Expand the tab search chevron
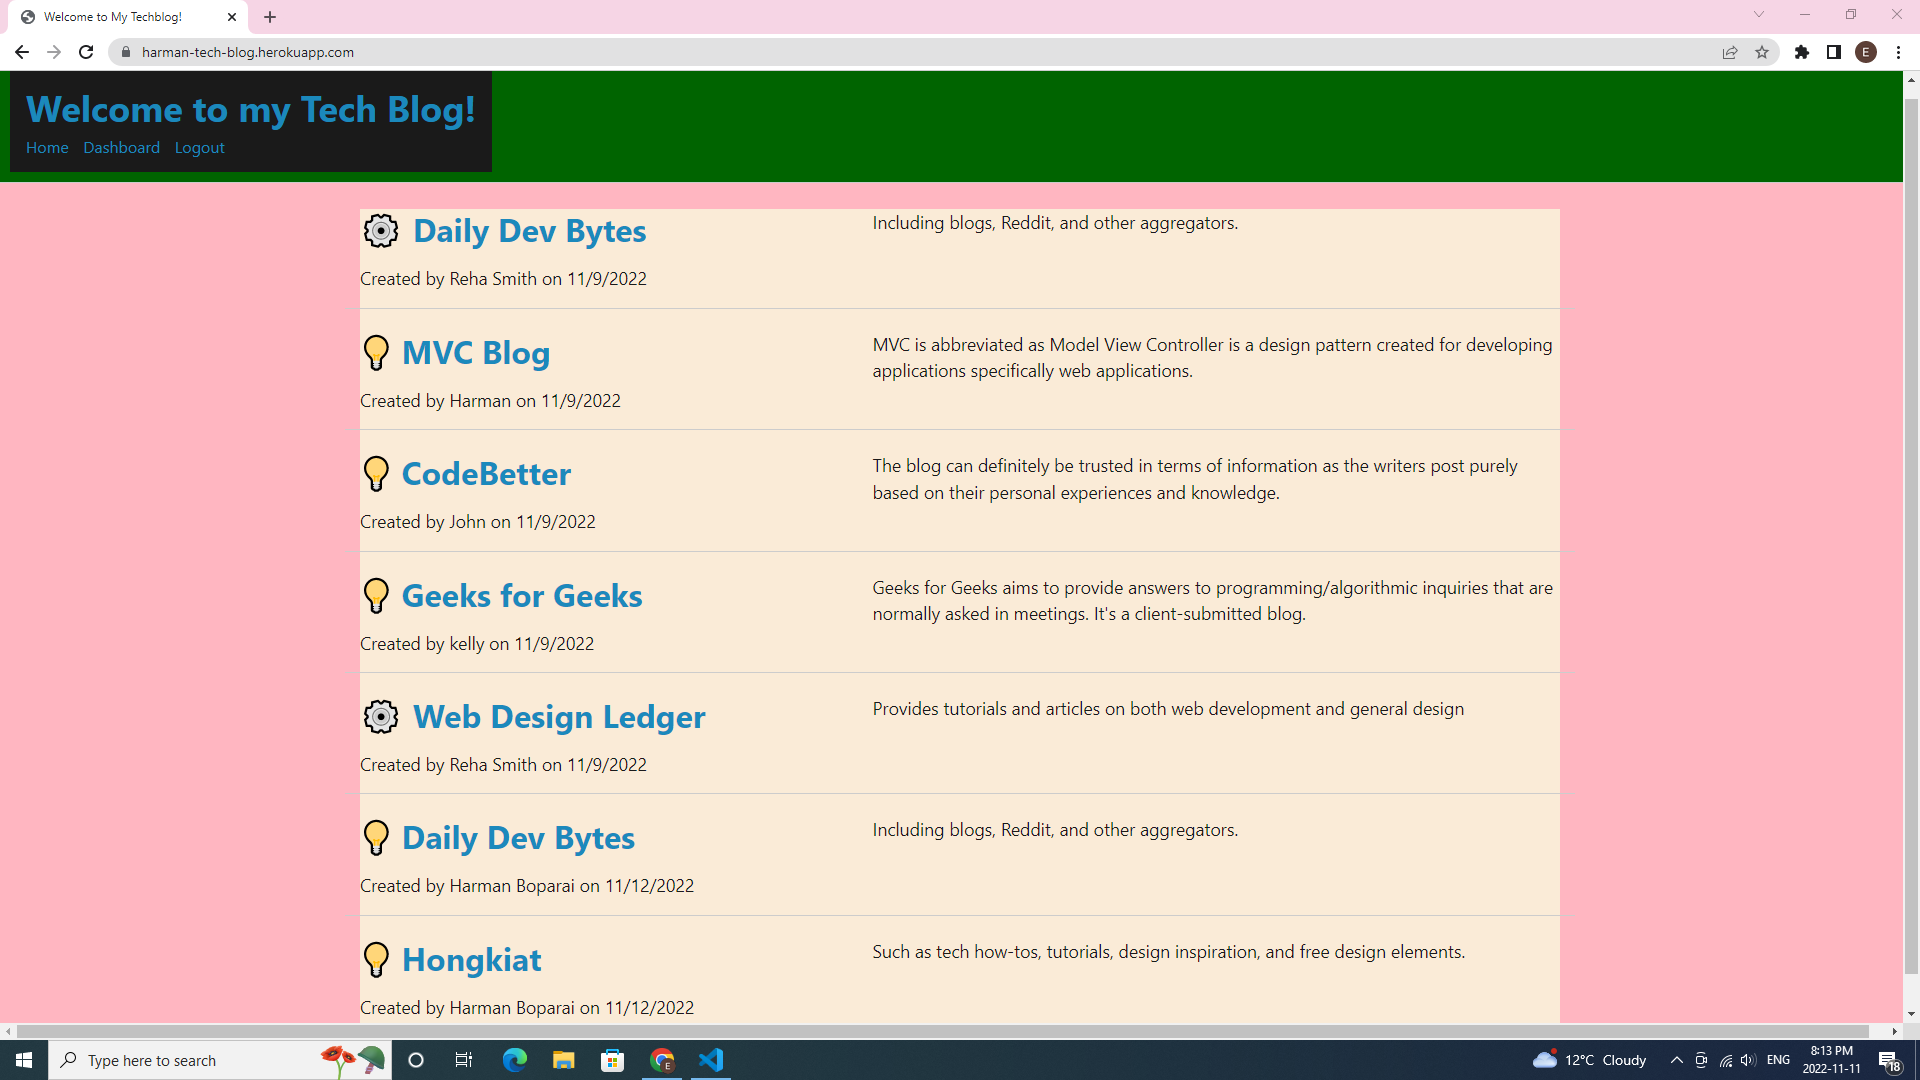 tap(1758, 15)
